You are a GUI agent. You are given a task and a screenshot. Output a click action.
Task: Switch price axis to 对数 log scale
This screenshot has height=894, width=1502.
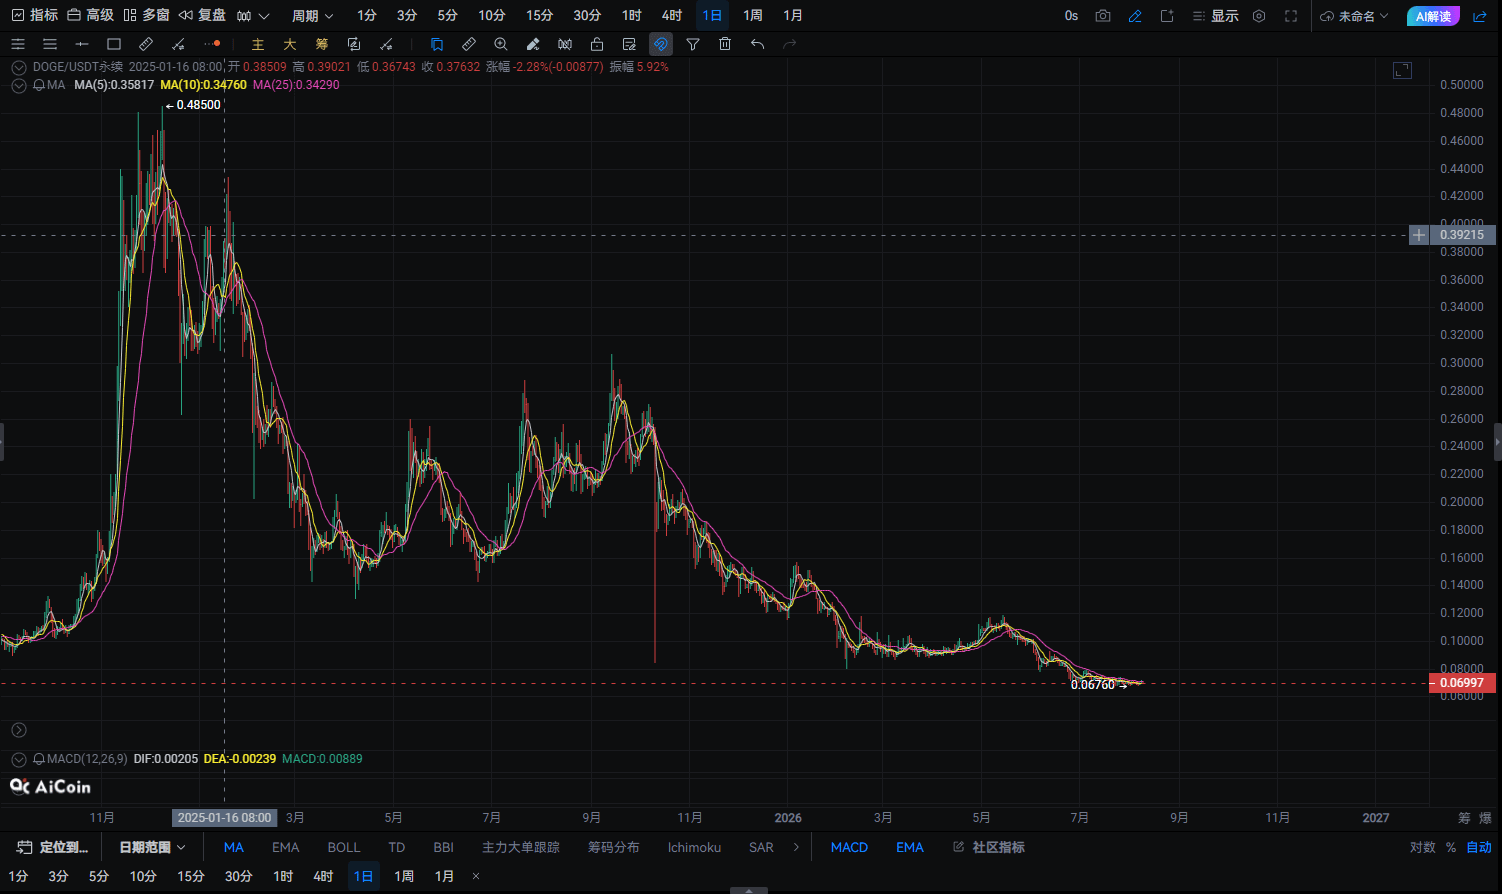point(1423,847)
